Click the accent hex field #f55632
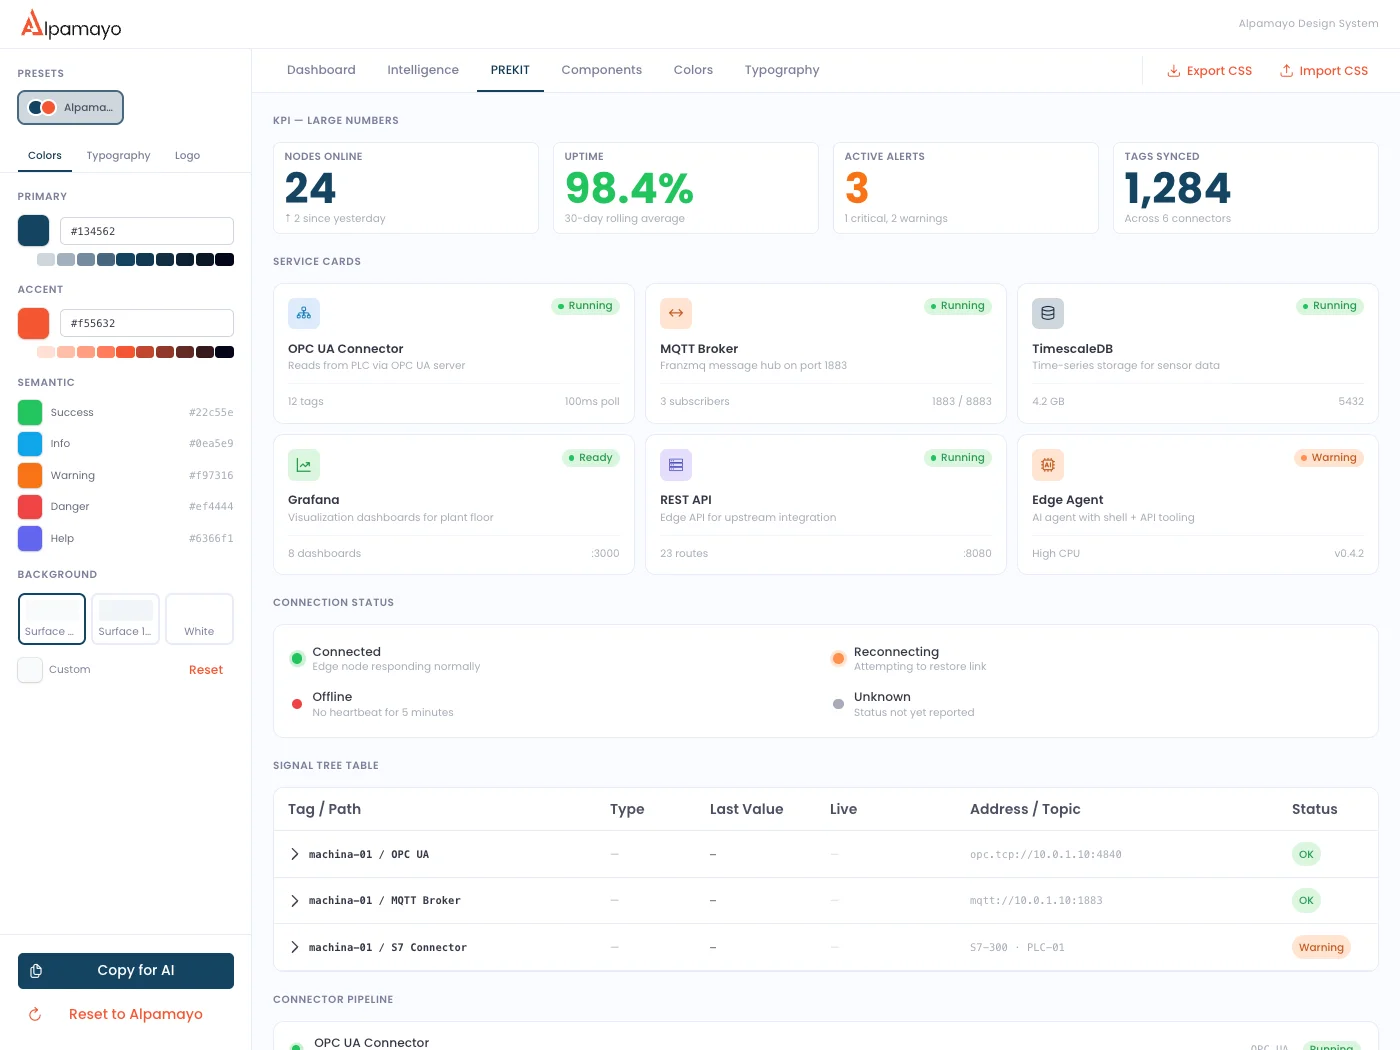 147,323
